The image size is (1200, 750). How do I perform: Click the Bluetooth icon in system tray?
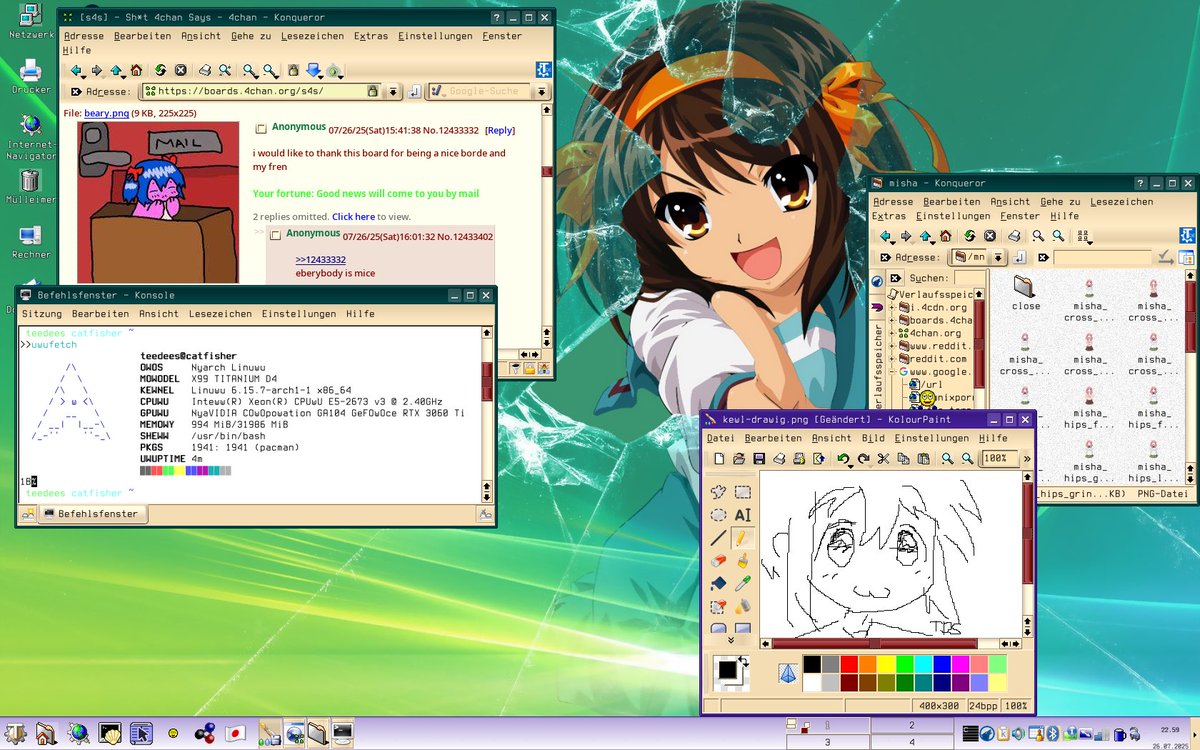coord(1052,733)
